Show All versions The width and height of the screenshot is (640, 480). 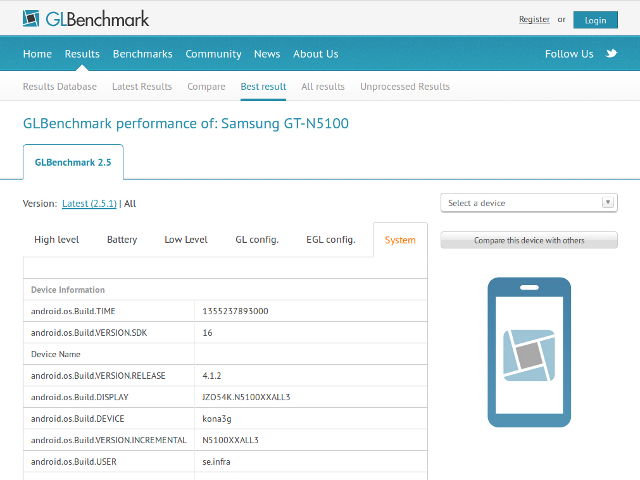pyautogui.click(x=130, y=203)
